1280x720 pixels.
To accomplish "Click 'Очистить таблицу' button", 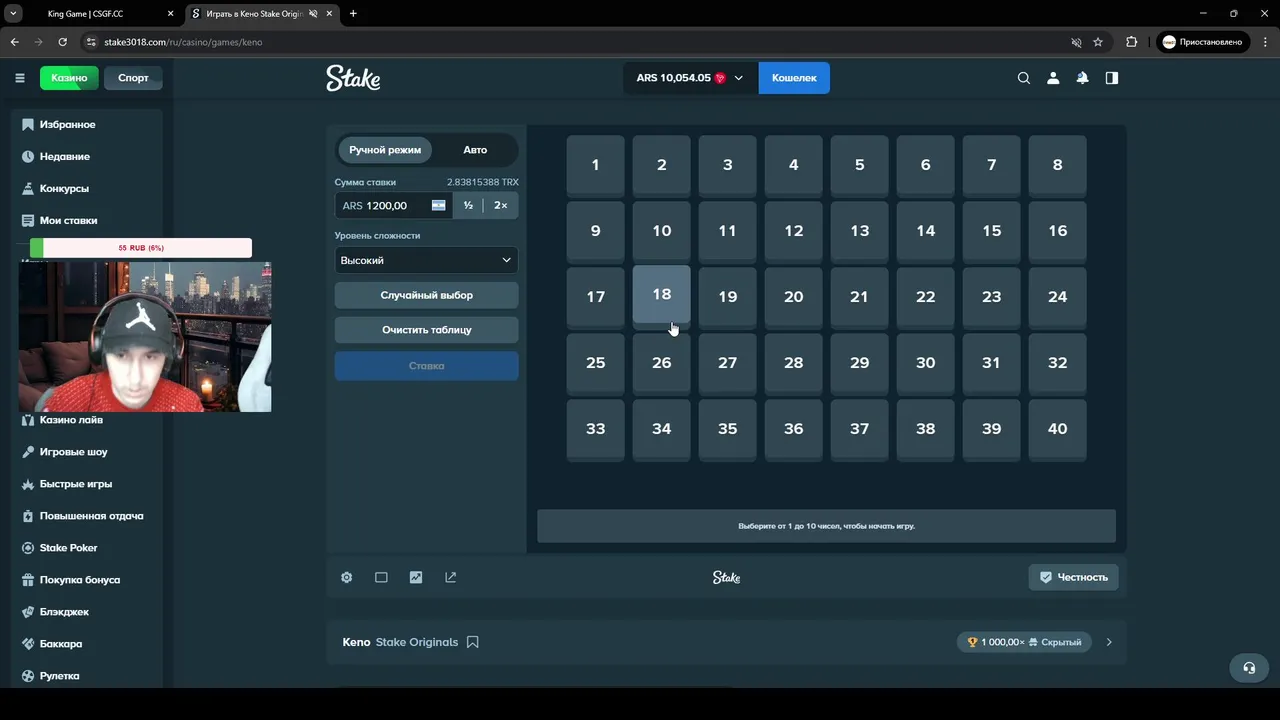I will 426,330.
